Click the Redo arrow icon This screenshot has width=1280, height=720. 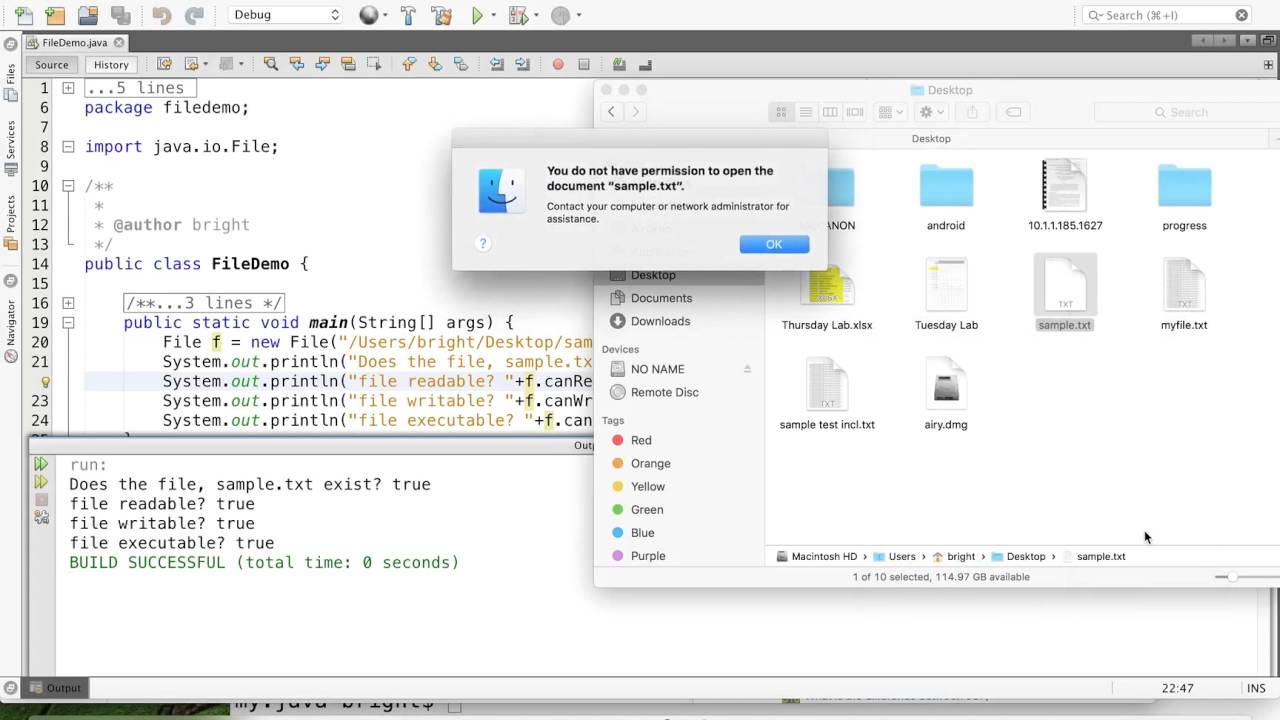pos(194,15)
